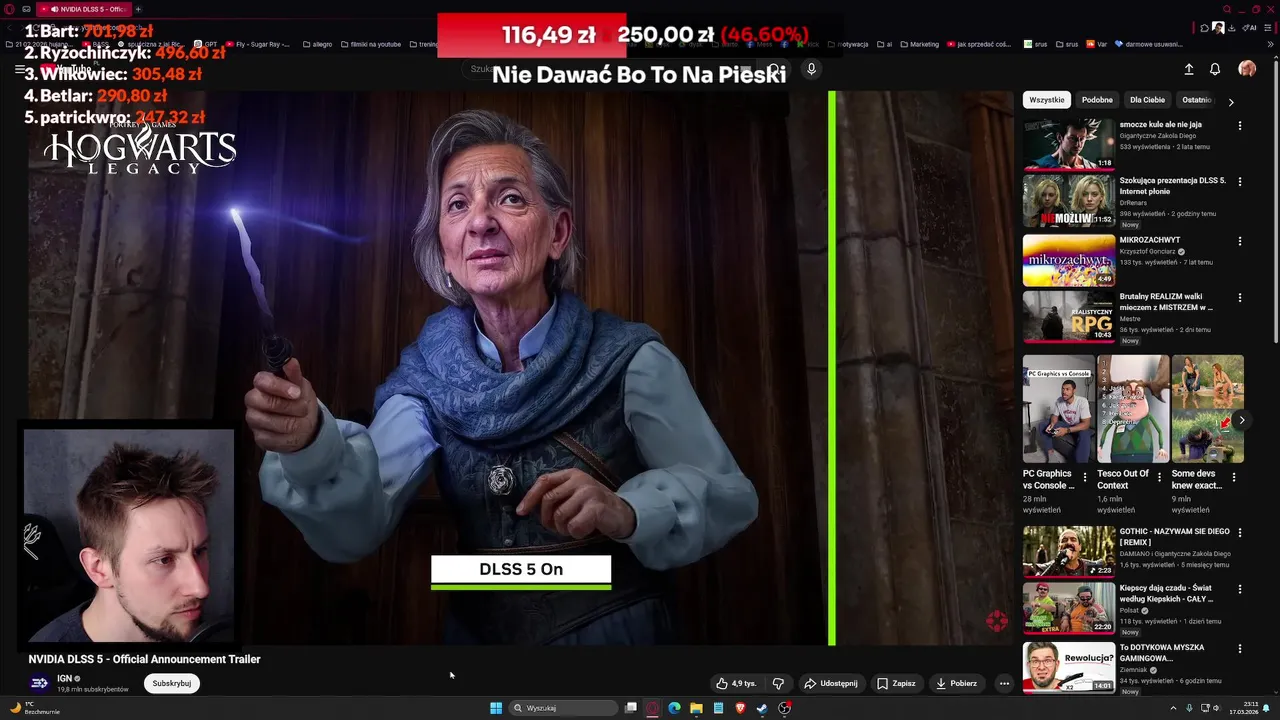Open the IGN channel name link
Image resolution: width=1280 pixels, height=720 pixels.
[65, 679]
